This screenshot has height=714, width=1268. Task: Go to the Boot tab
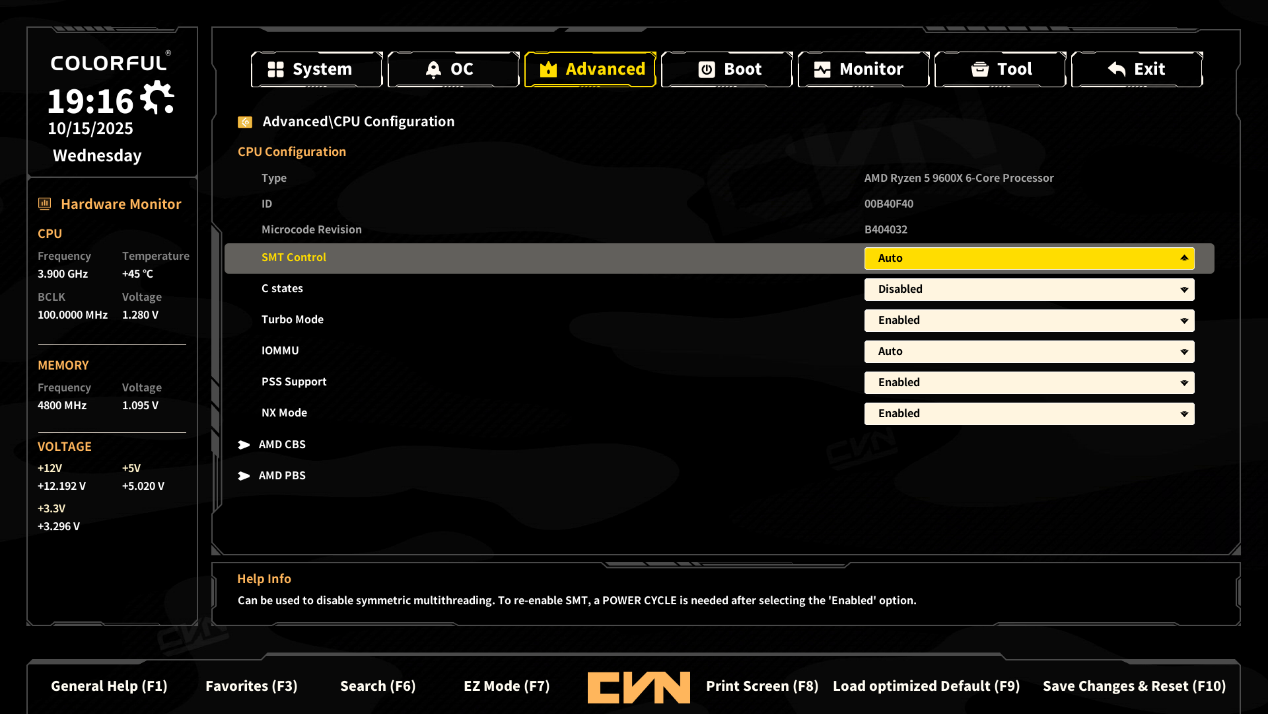(x=727, y=69)
